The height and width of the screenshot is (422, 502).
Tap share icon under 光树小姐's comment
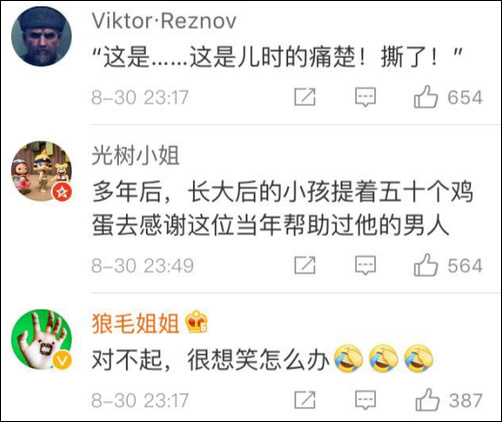tap(305, 265)
